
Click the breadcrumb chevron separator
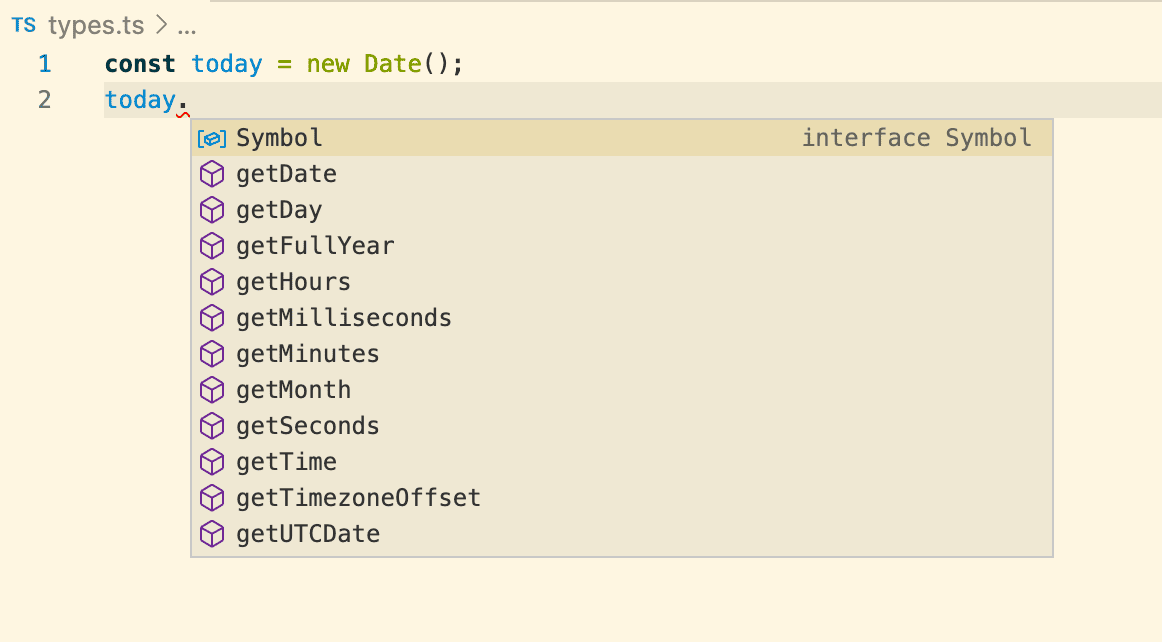tap(161, 26)
